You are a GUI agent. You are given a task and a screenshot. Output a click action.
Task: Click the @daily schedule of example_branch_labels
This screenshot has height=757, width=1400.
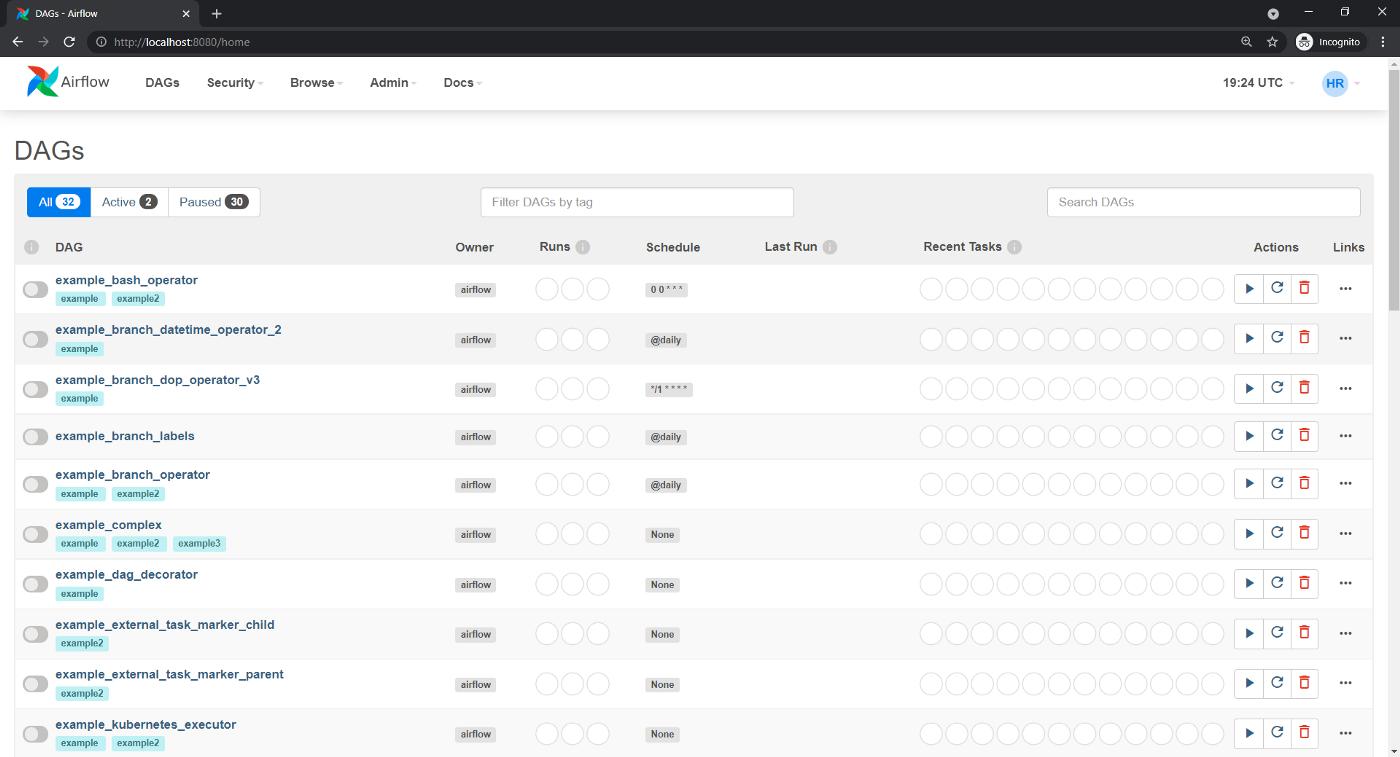[666, 437]
